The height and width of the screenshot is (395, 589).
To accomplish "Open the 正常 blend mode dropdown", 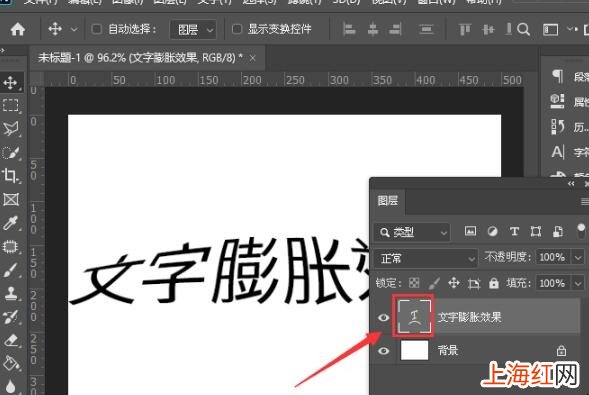I will tap(426, 258).
